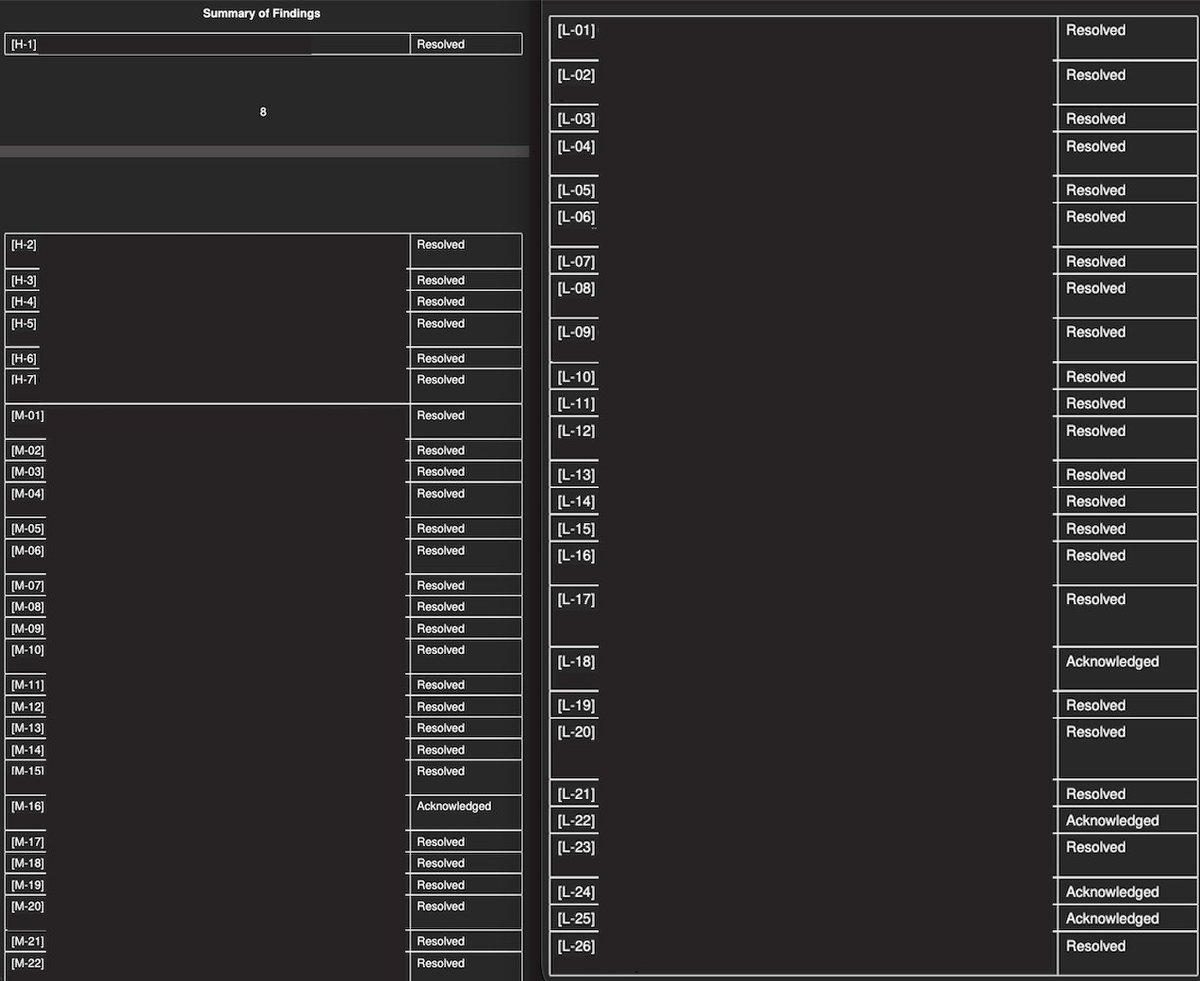Click the Acknowledged status of [L-24]
Image resolution: width=1200 pixels, height=981 pixels.
tap(1112, 892)
